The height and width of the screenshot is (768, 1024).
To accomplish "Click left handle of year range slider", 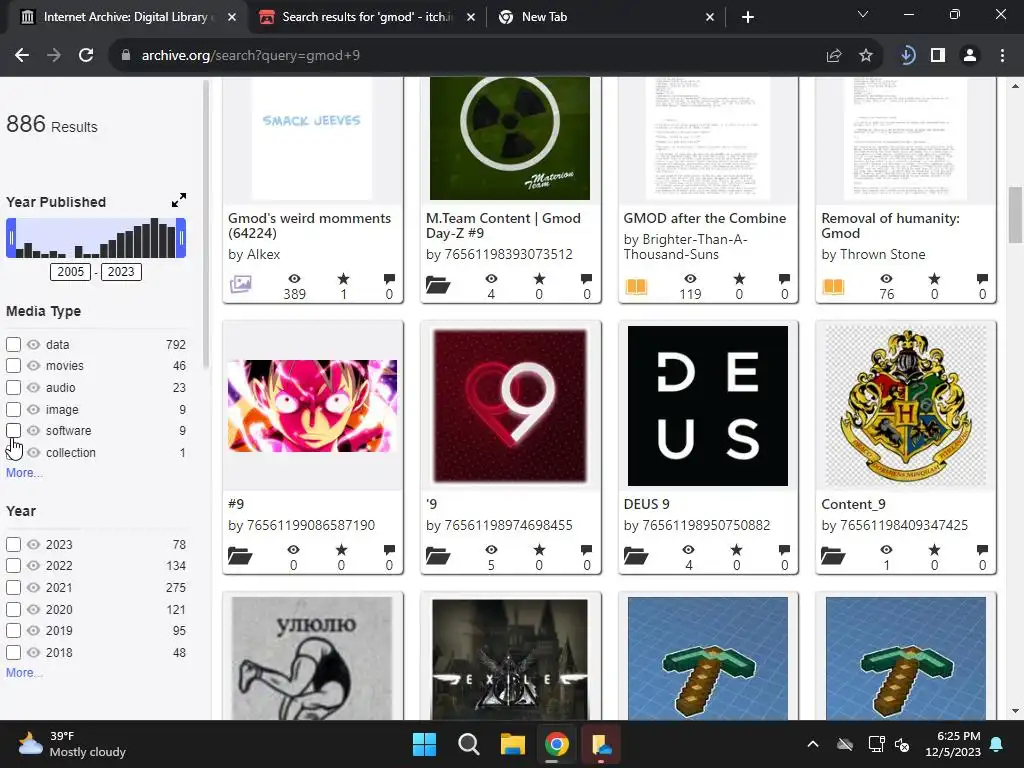I will [10, 238].
